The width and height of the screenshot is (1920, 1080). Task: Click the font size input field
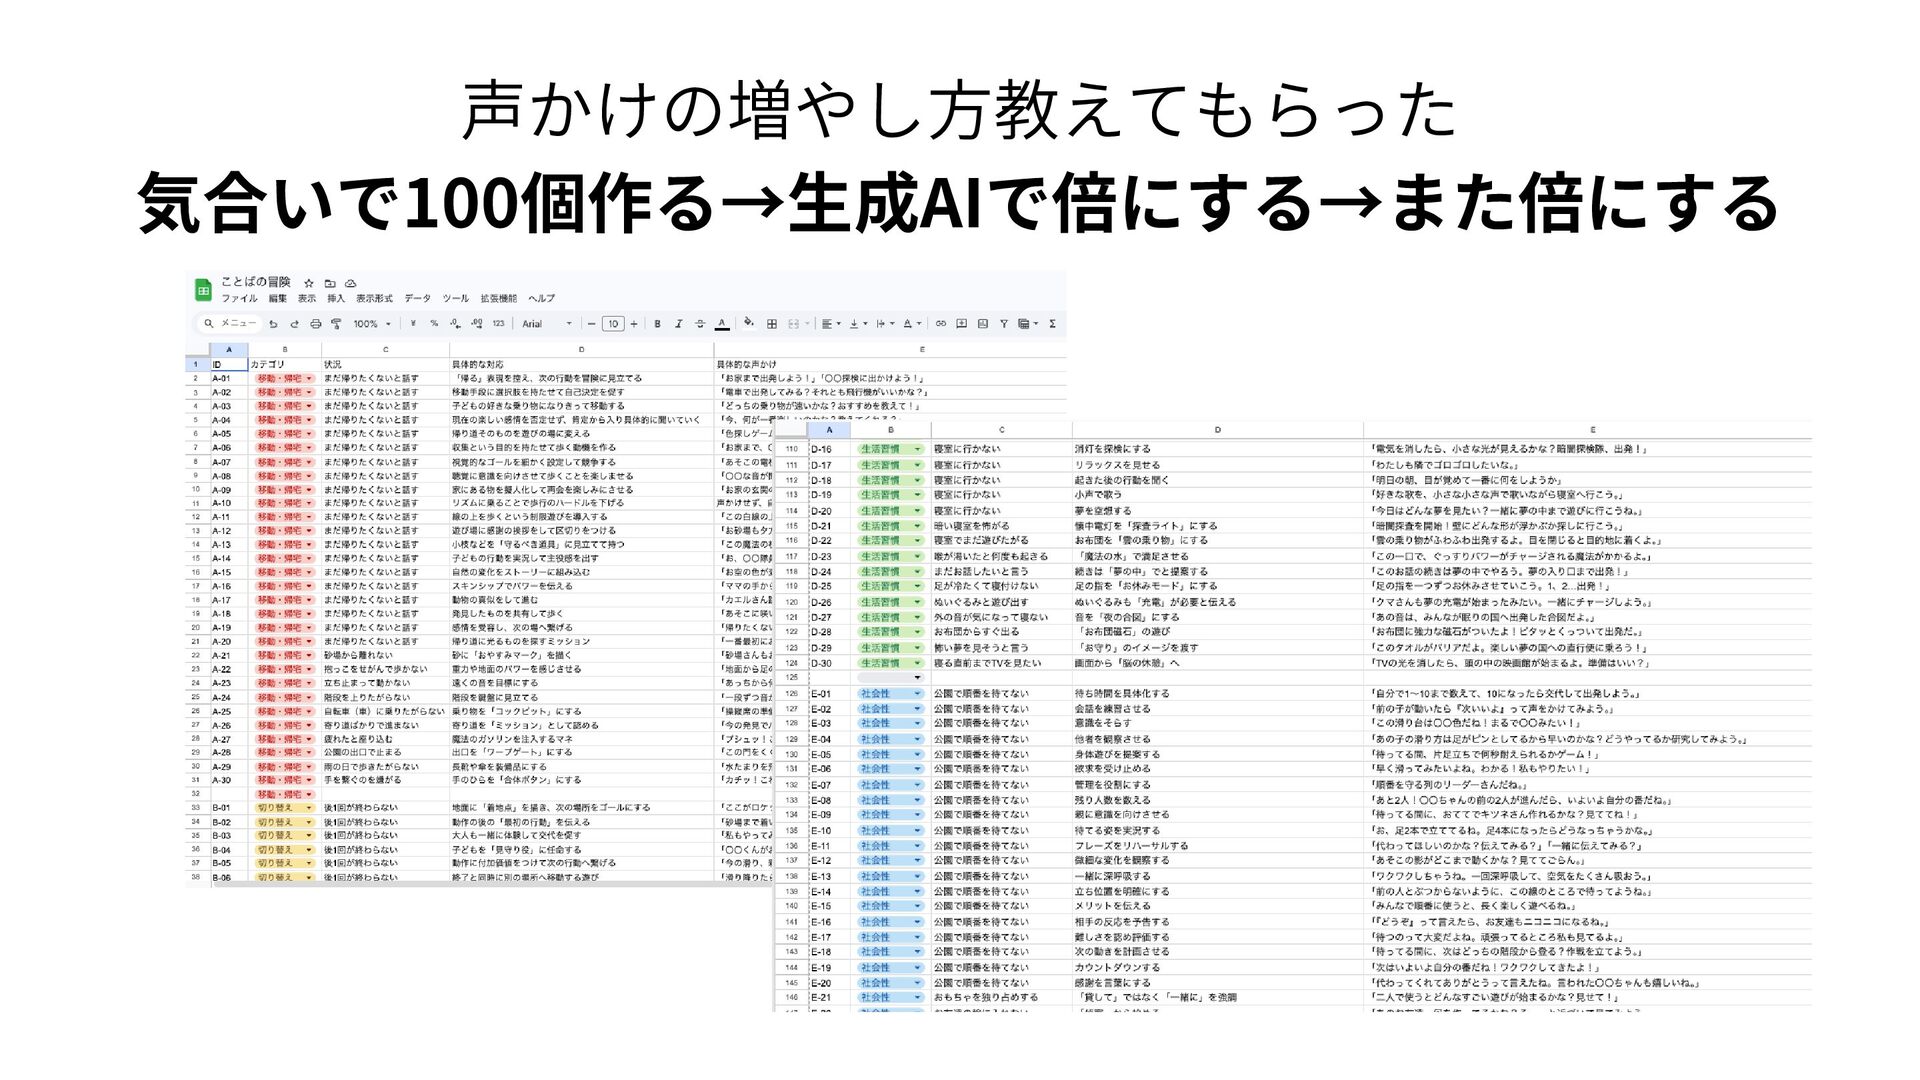pos(612,324)
